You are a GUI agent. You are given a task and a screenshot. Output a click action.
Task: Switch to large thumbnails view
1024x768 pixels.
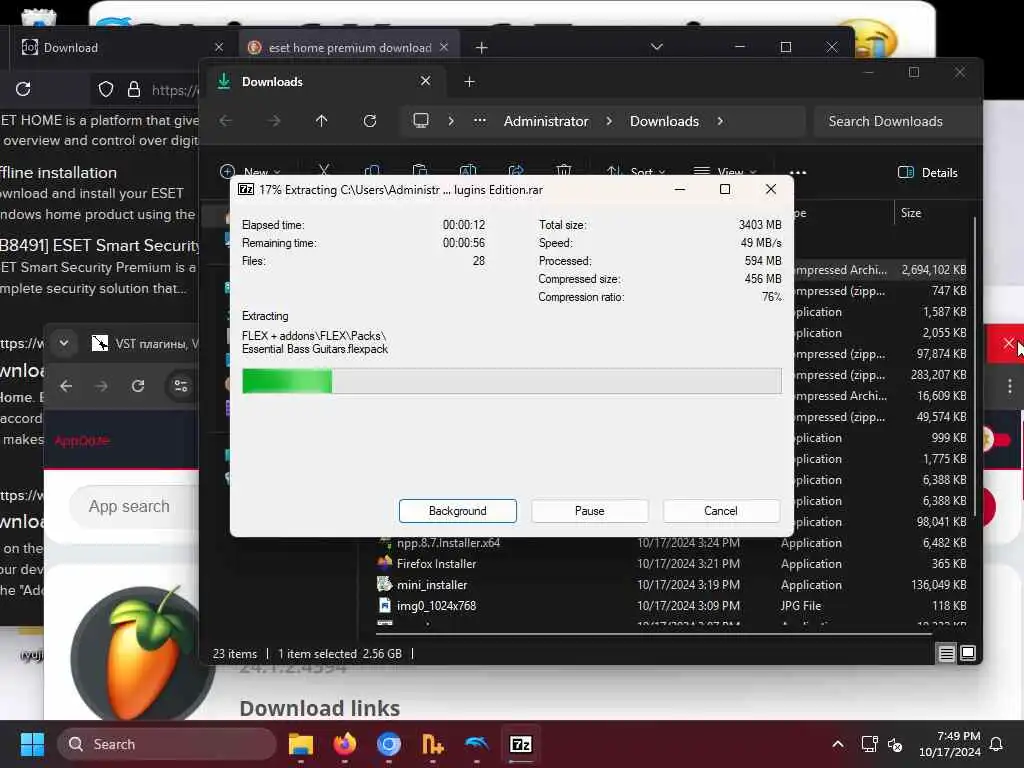click(968, 653)
